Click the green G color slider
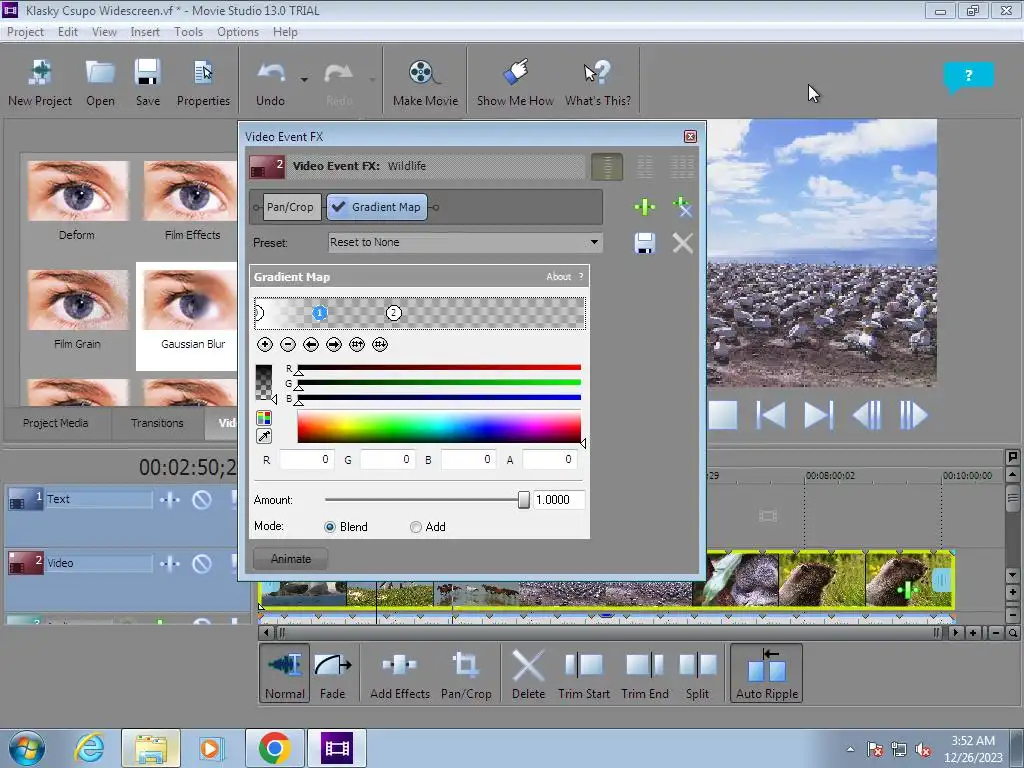Image resolution: width=1024 pixels, height=768 pixels. tap(439, 383)
